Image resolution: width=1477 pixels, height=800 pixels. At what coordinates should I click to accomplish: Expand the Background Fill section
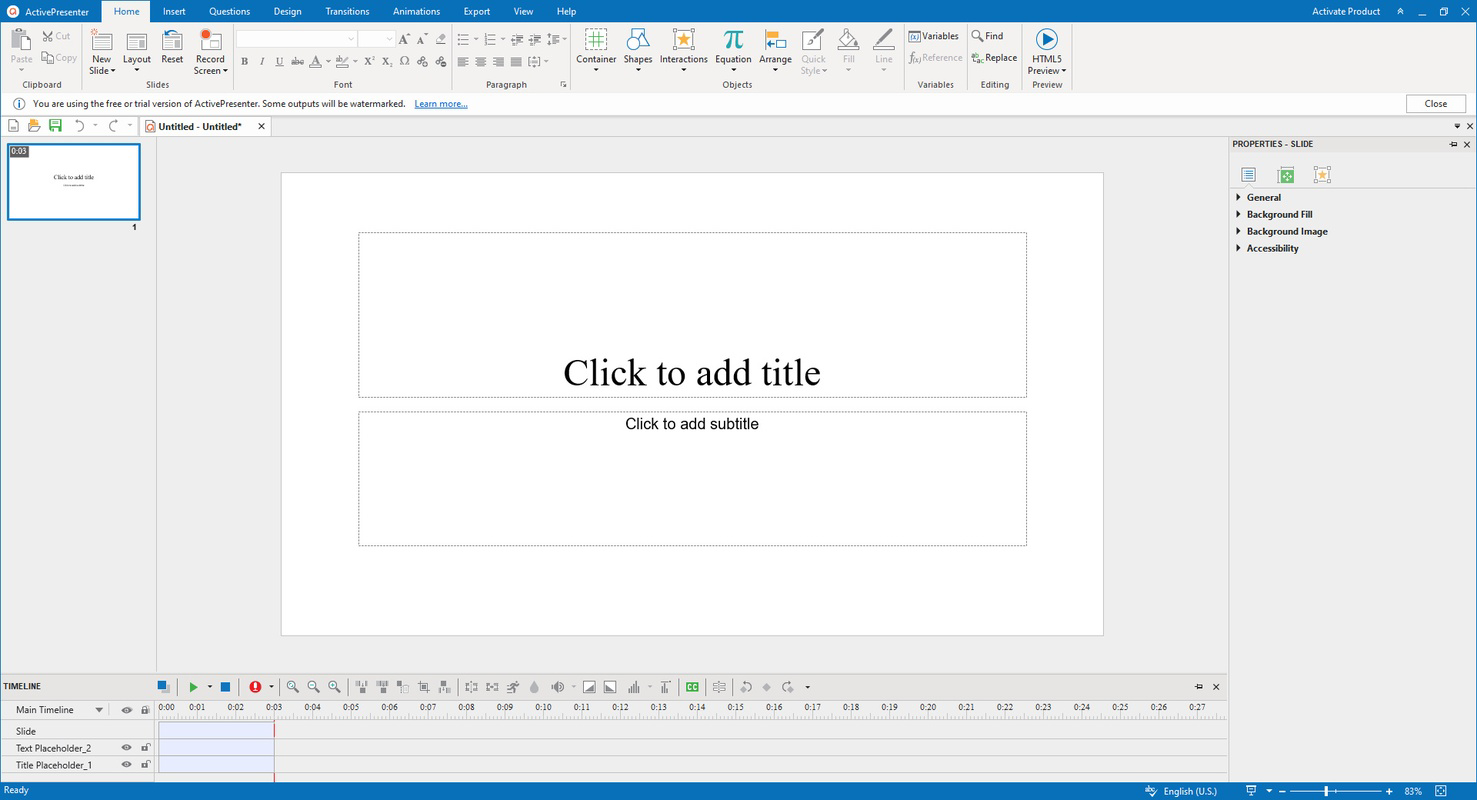point(1279,215)
